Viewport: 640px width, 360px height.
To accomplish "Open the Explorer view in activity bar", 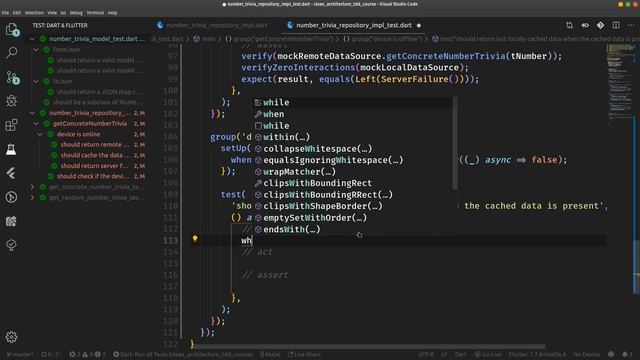I will coord(12,30).
